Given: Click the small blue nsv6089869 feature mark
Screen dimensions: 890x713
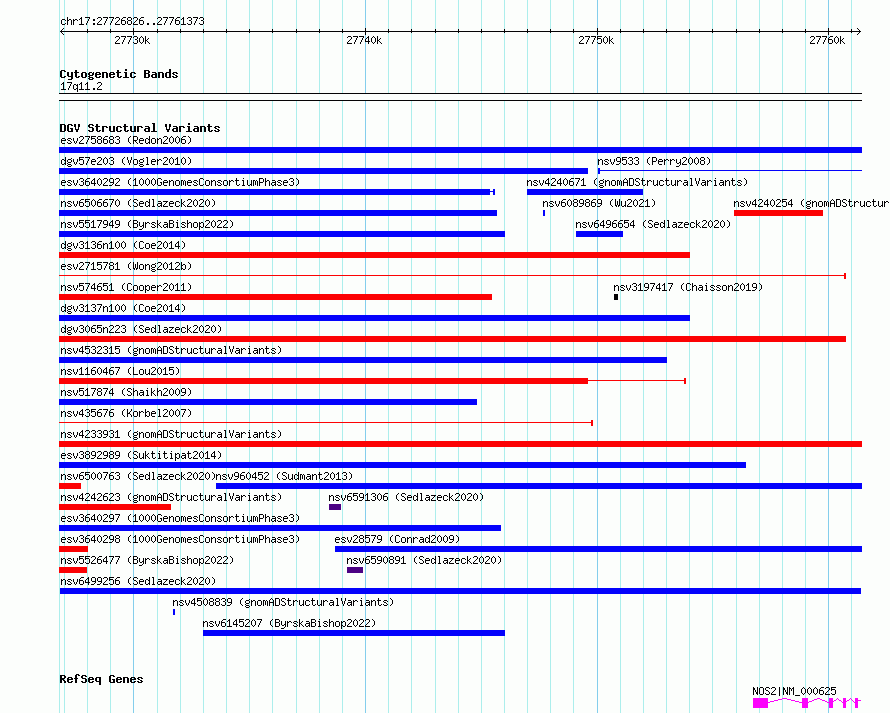Looking at the screenshot, I should click(544, 213).
